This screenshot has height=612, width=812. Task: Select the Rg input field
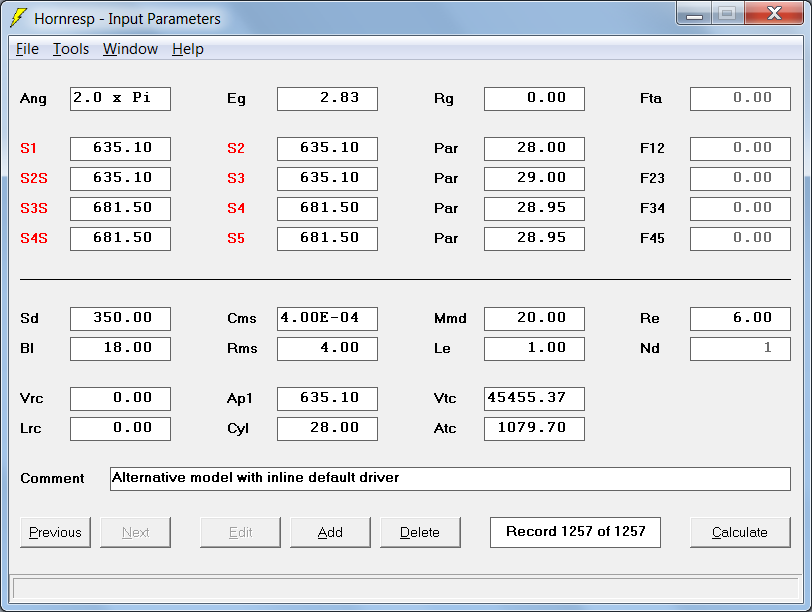(534, 98)
